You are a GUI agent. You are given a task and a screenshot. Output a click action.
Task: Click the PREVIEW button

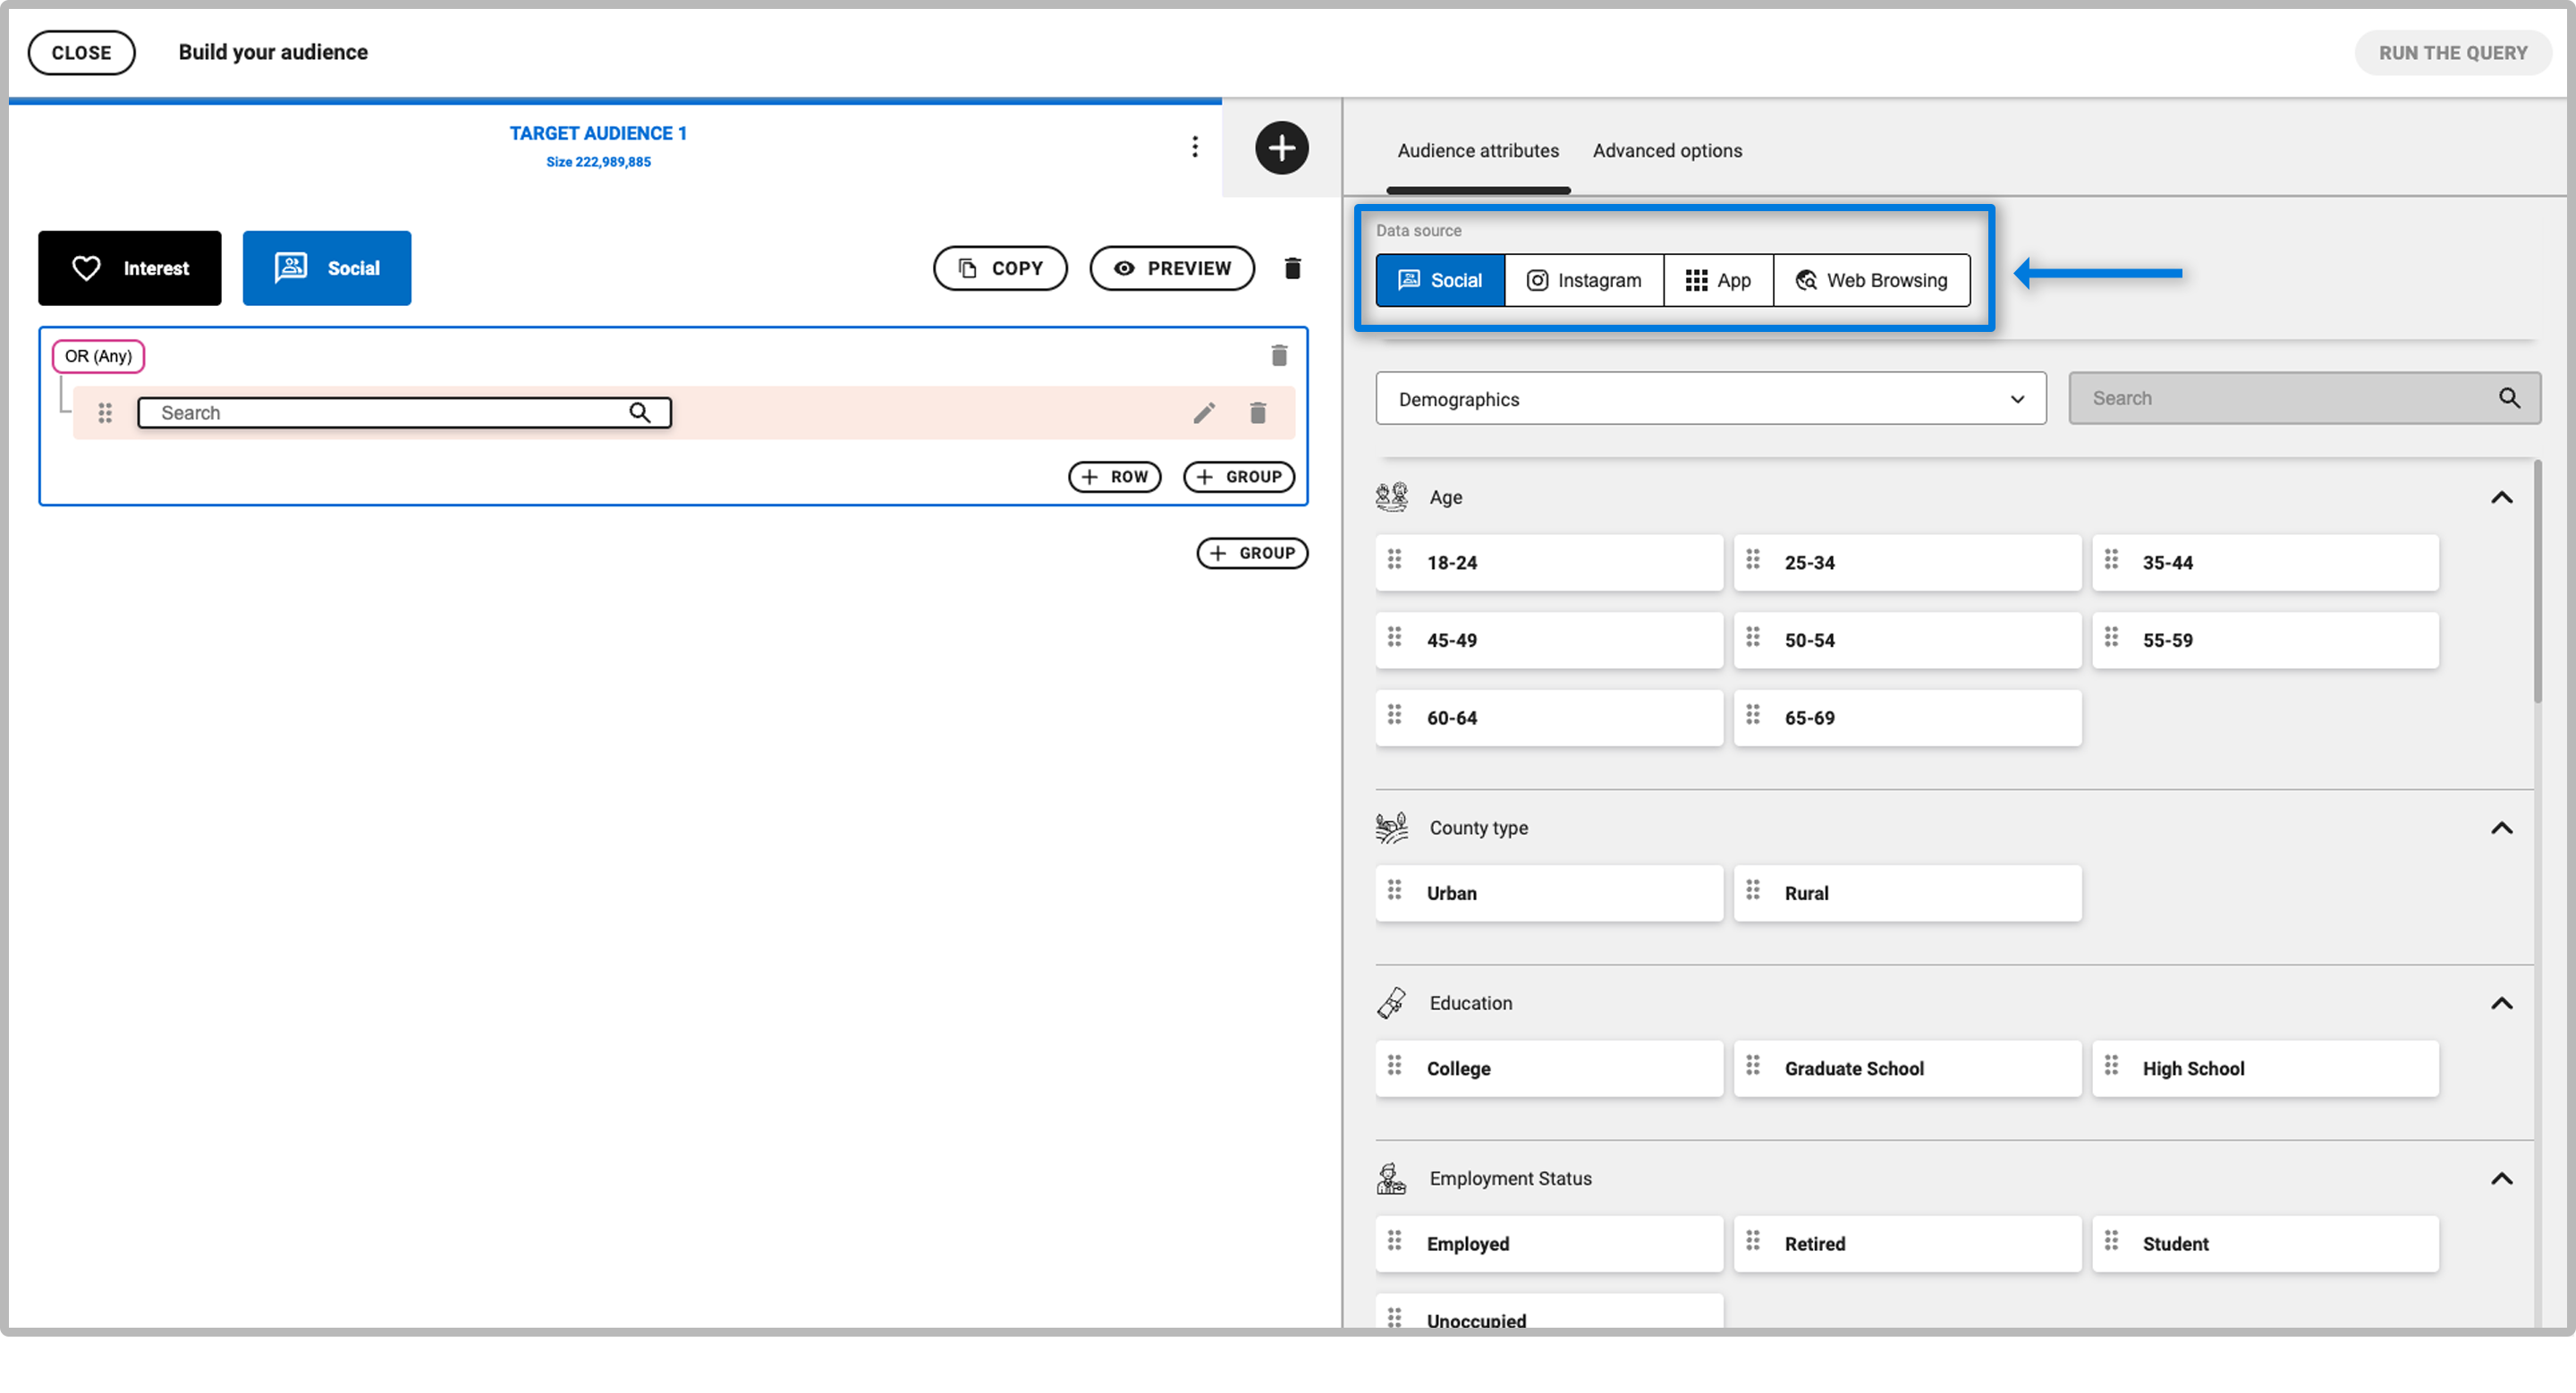tap(1171, 268)
